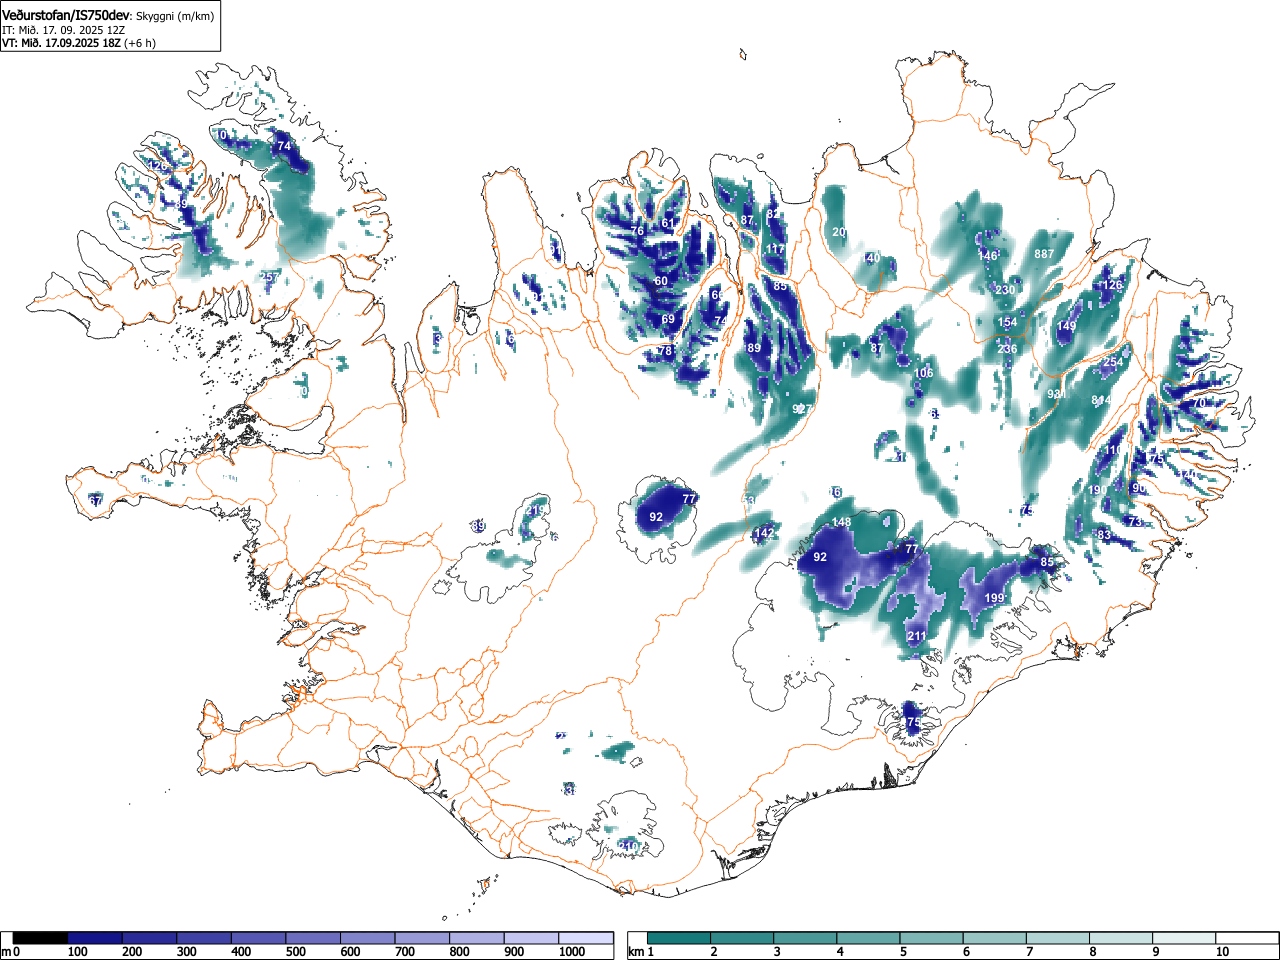The image size is (1280, 960).
Task: Click the 148 value label
Action: [x=842, y=522]
